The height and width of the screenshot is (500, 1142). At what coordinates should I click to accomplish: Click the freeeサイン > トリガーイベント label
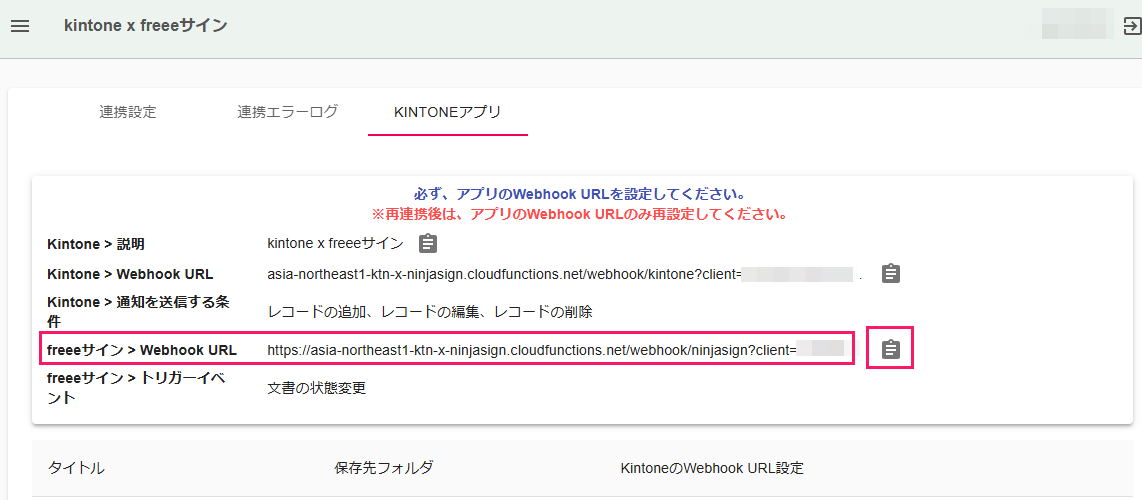[138, 388]
